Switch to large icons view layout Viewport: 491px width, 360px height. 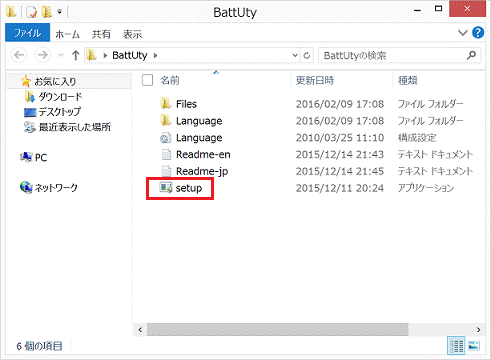point(474,346)
